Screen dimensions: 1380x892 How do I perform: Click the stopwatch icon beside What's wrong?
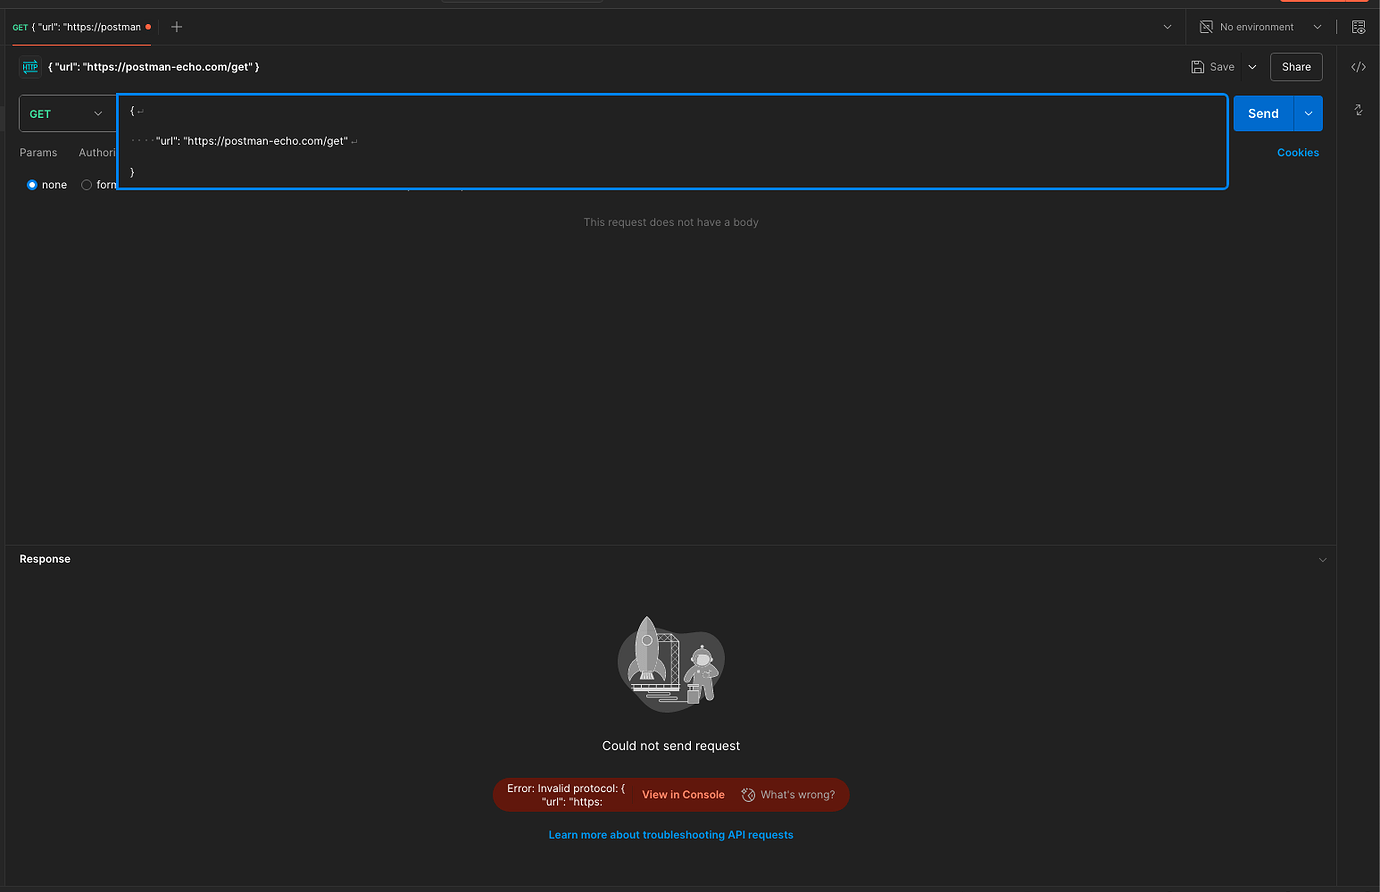tap(748, 794)
